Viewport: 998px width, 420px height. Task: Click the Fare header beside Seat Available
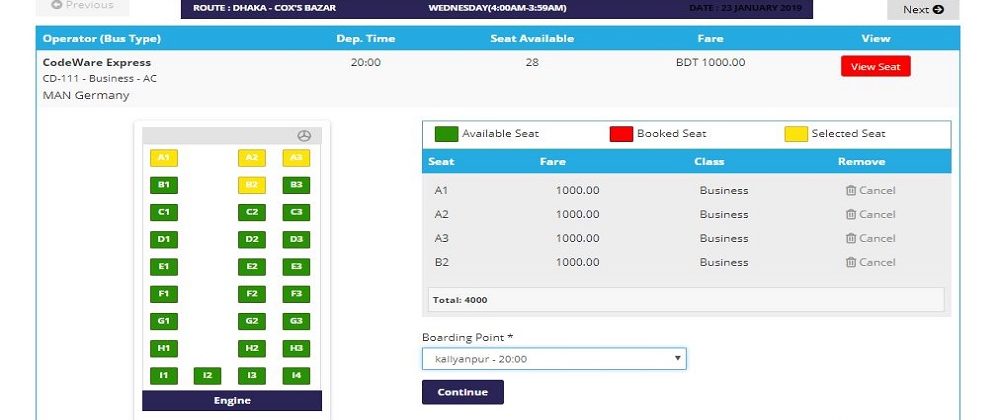pos(710,38)
